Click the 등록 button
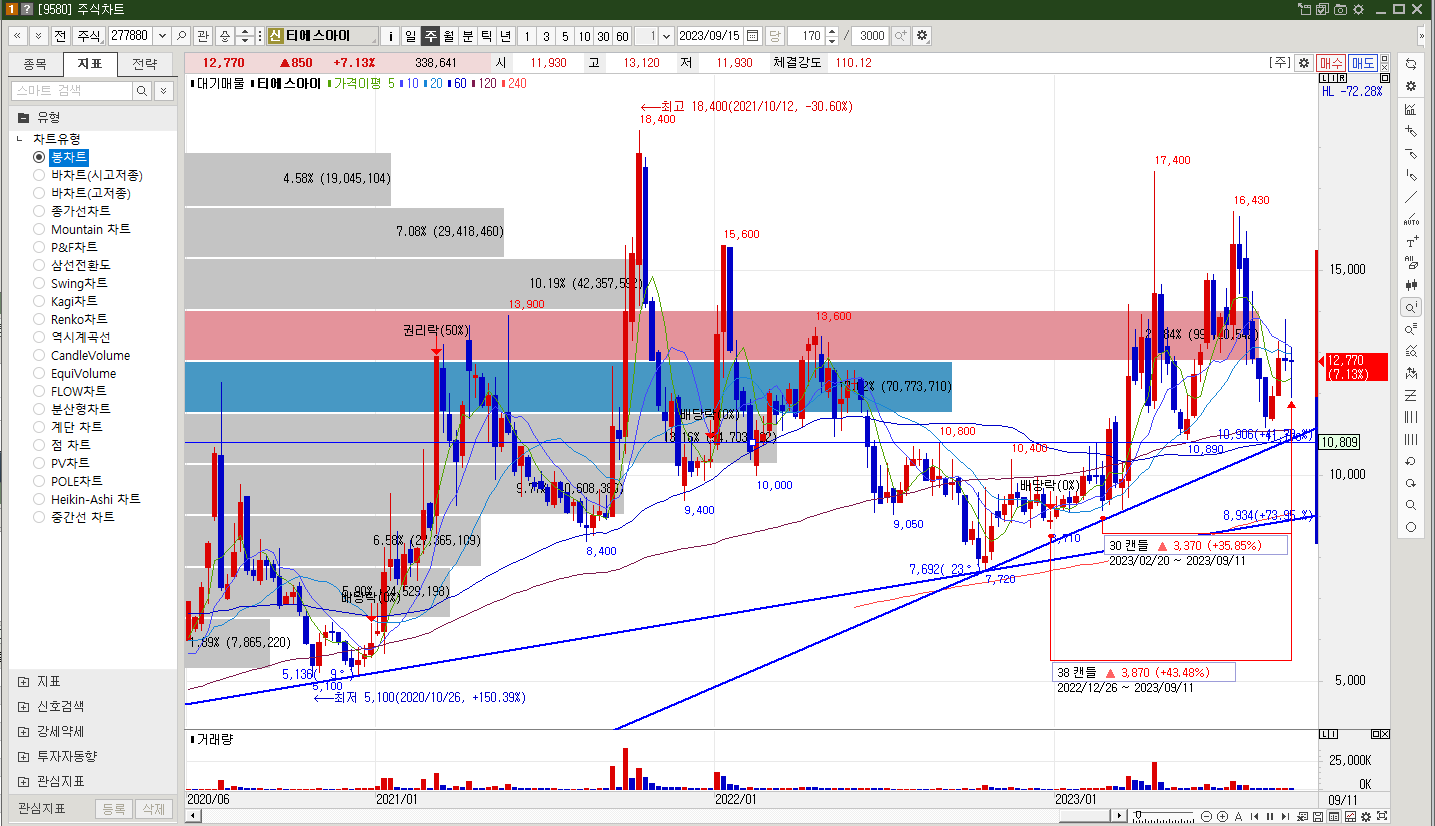Image resolution: width=1435 pixels, height=826 pixels. coord(114,809)
